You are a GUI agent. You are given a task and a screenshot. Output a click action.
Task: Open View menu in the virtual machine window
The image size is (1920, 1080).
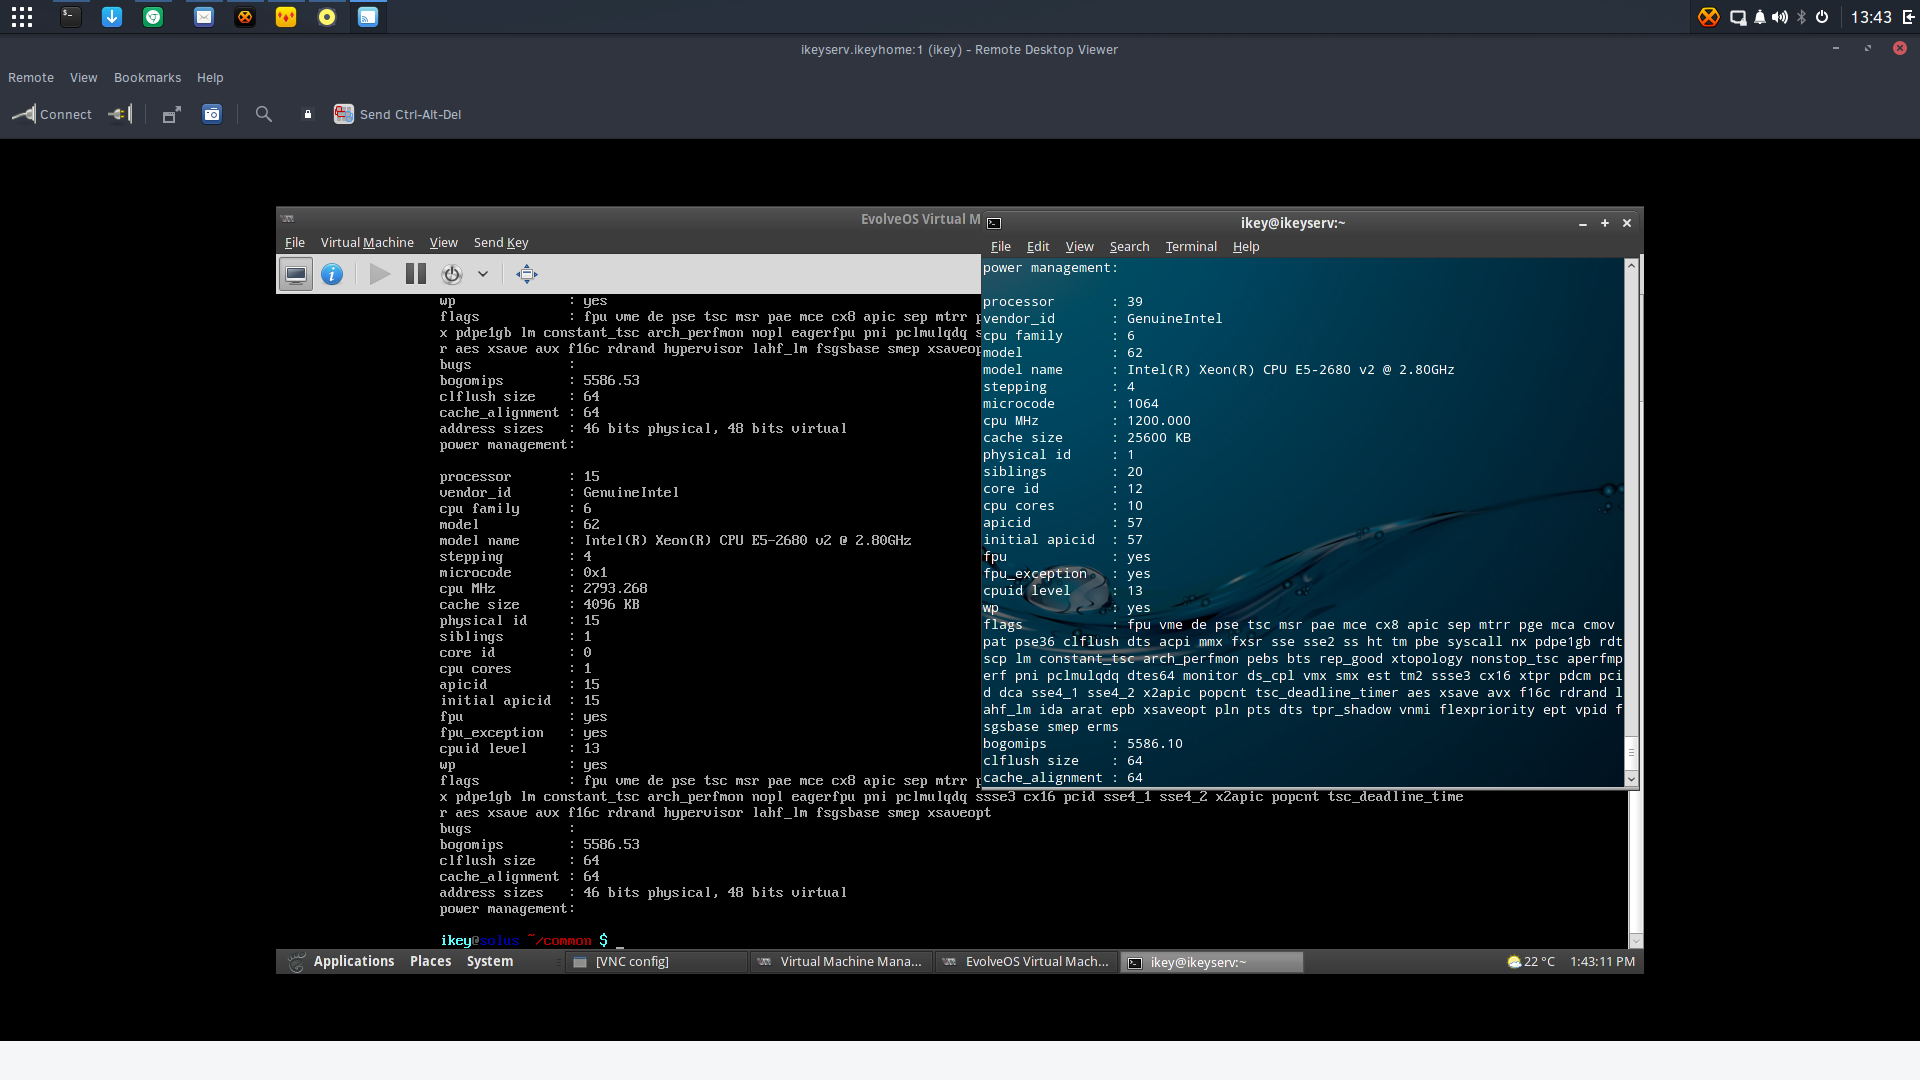click(444, 243)
